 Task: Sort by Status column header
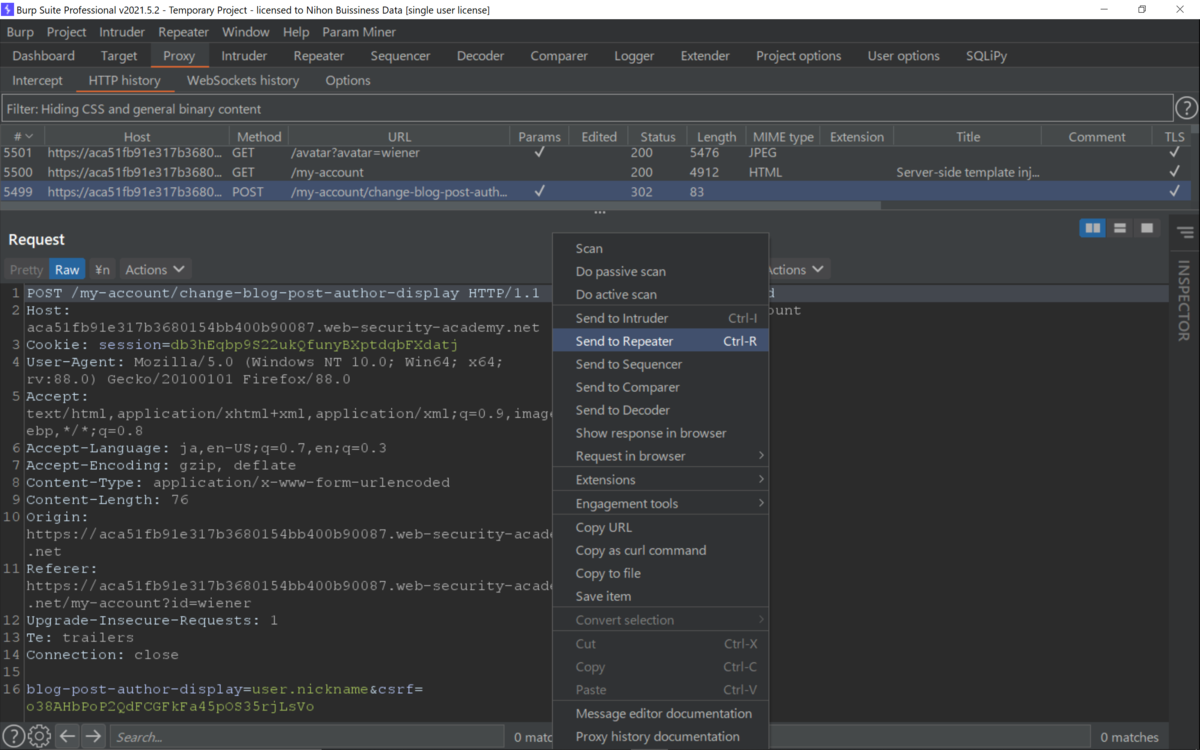click(x=658, y=137)
